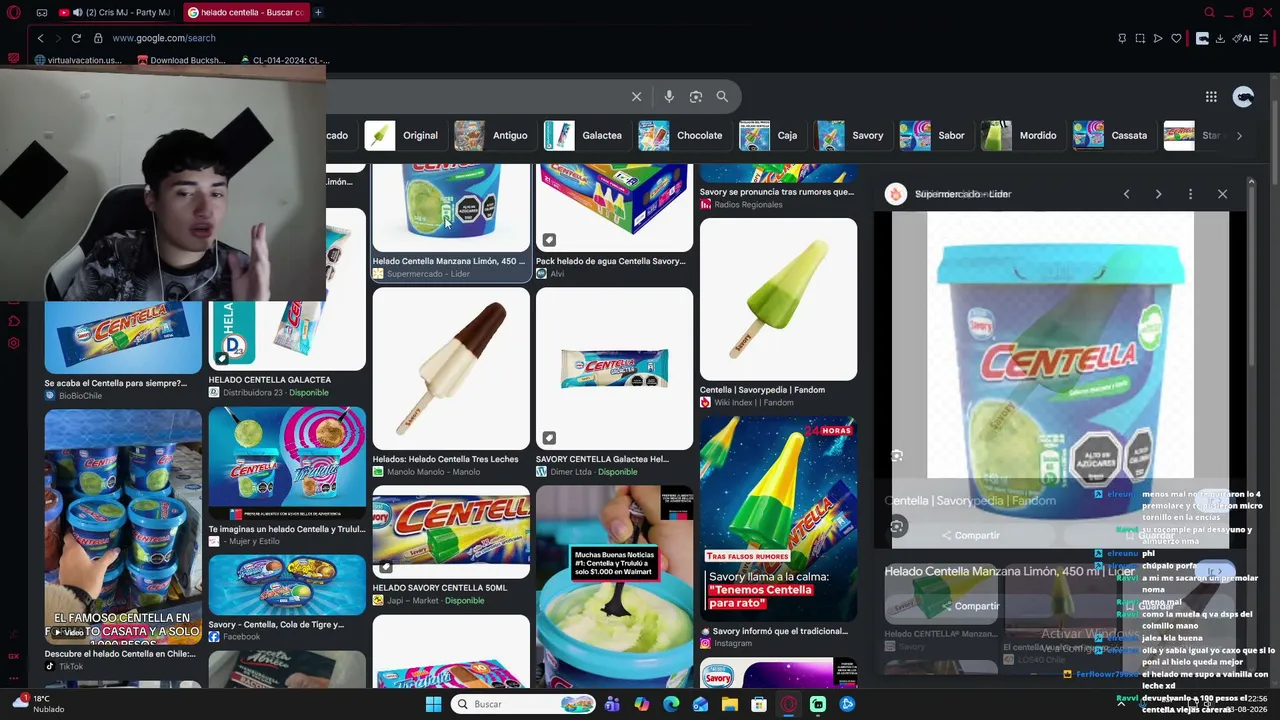
Task: Show next image in preview panel
Action: 1158,194
